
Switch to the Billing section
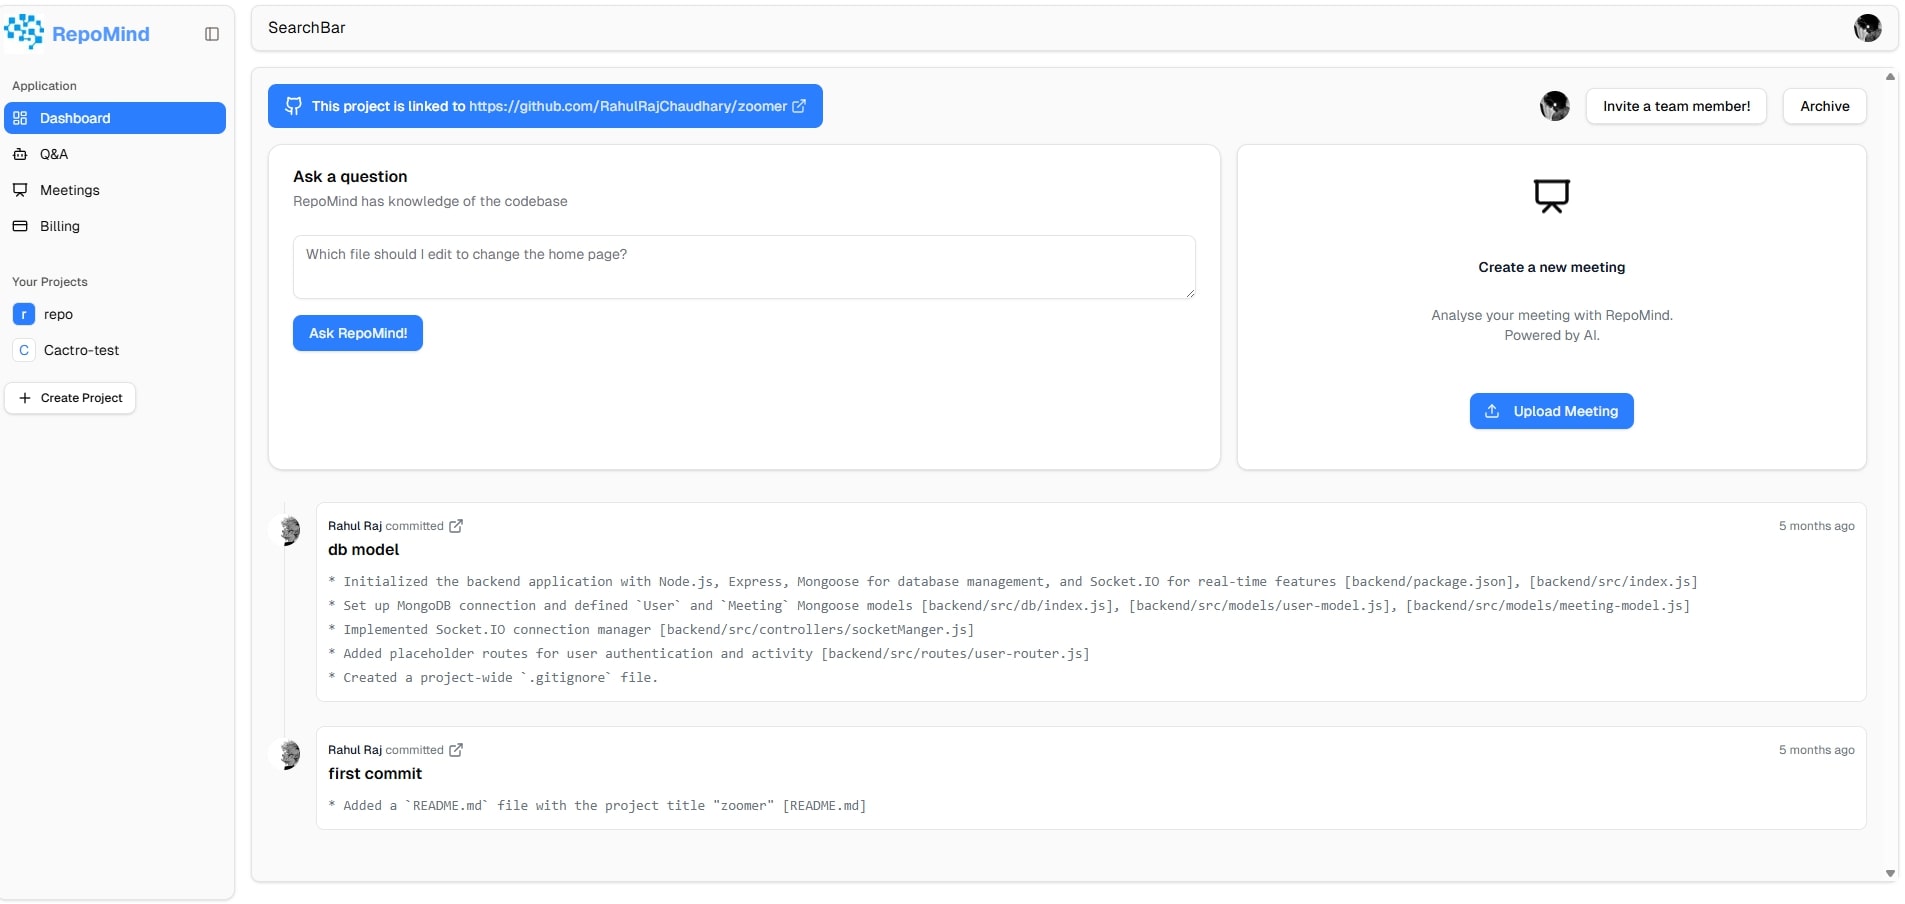(x=58, y=226)
